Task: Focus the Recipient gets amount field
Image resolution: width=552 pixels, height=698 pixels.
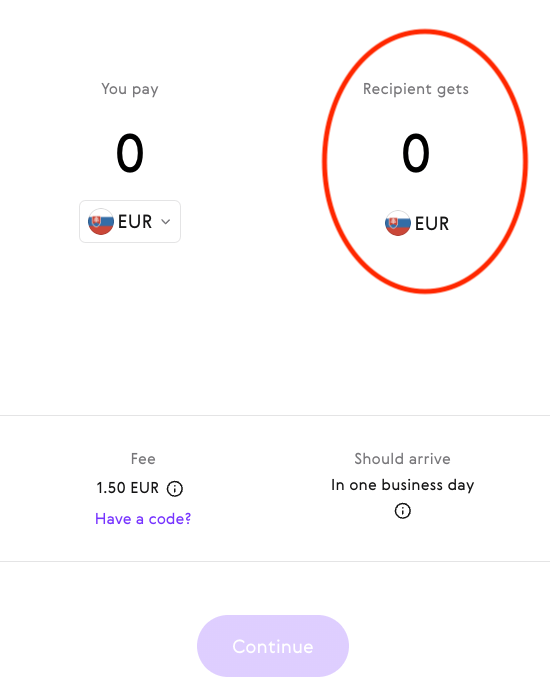Action: pos(416,154)
